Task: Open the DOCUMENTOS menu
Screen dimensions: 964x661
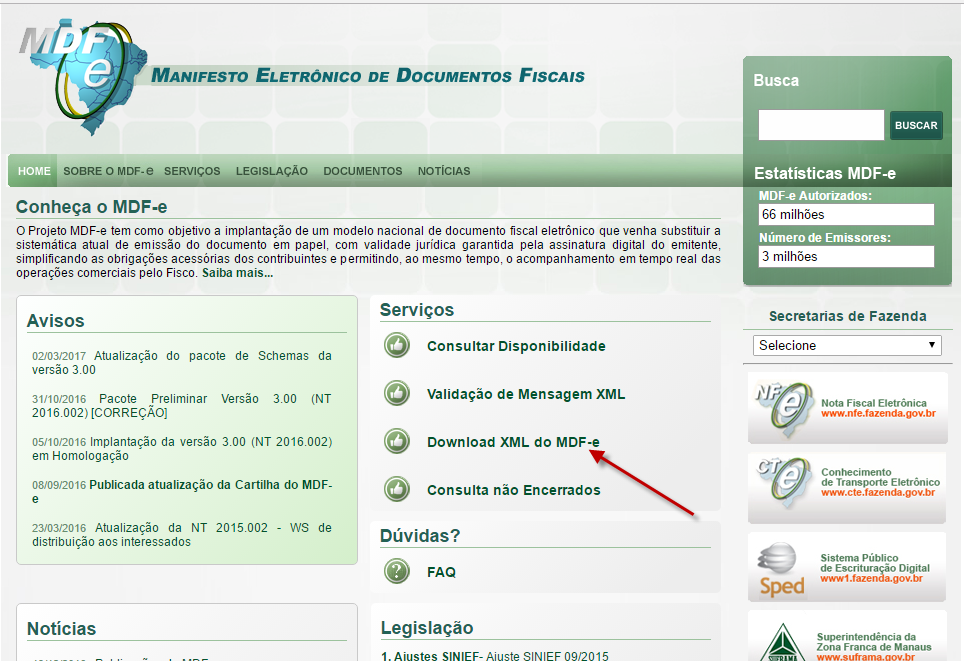Action: coord(363,171)
